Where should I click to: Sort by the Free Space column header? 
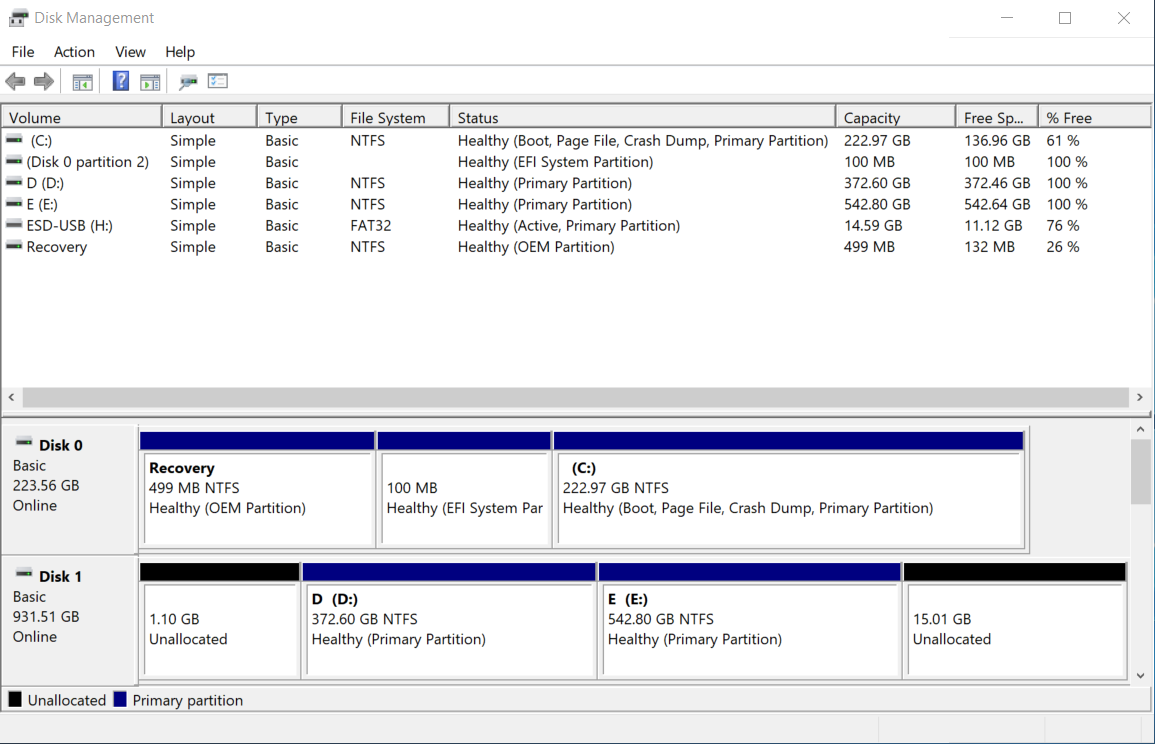point(997,118)
